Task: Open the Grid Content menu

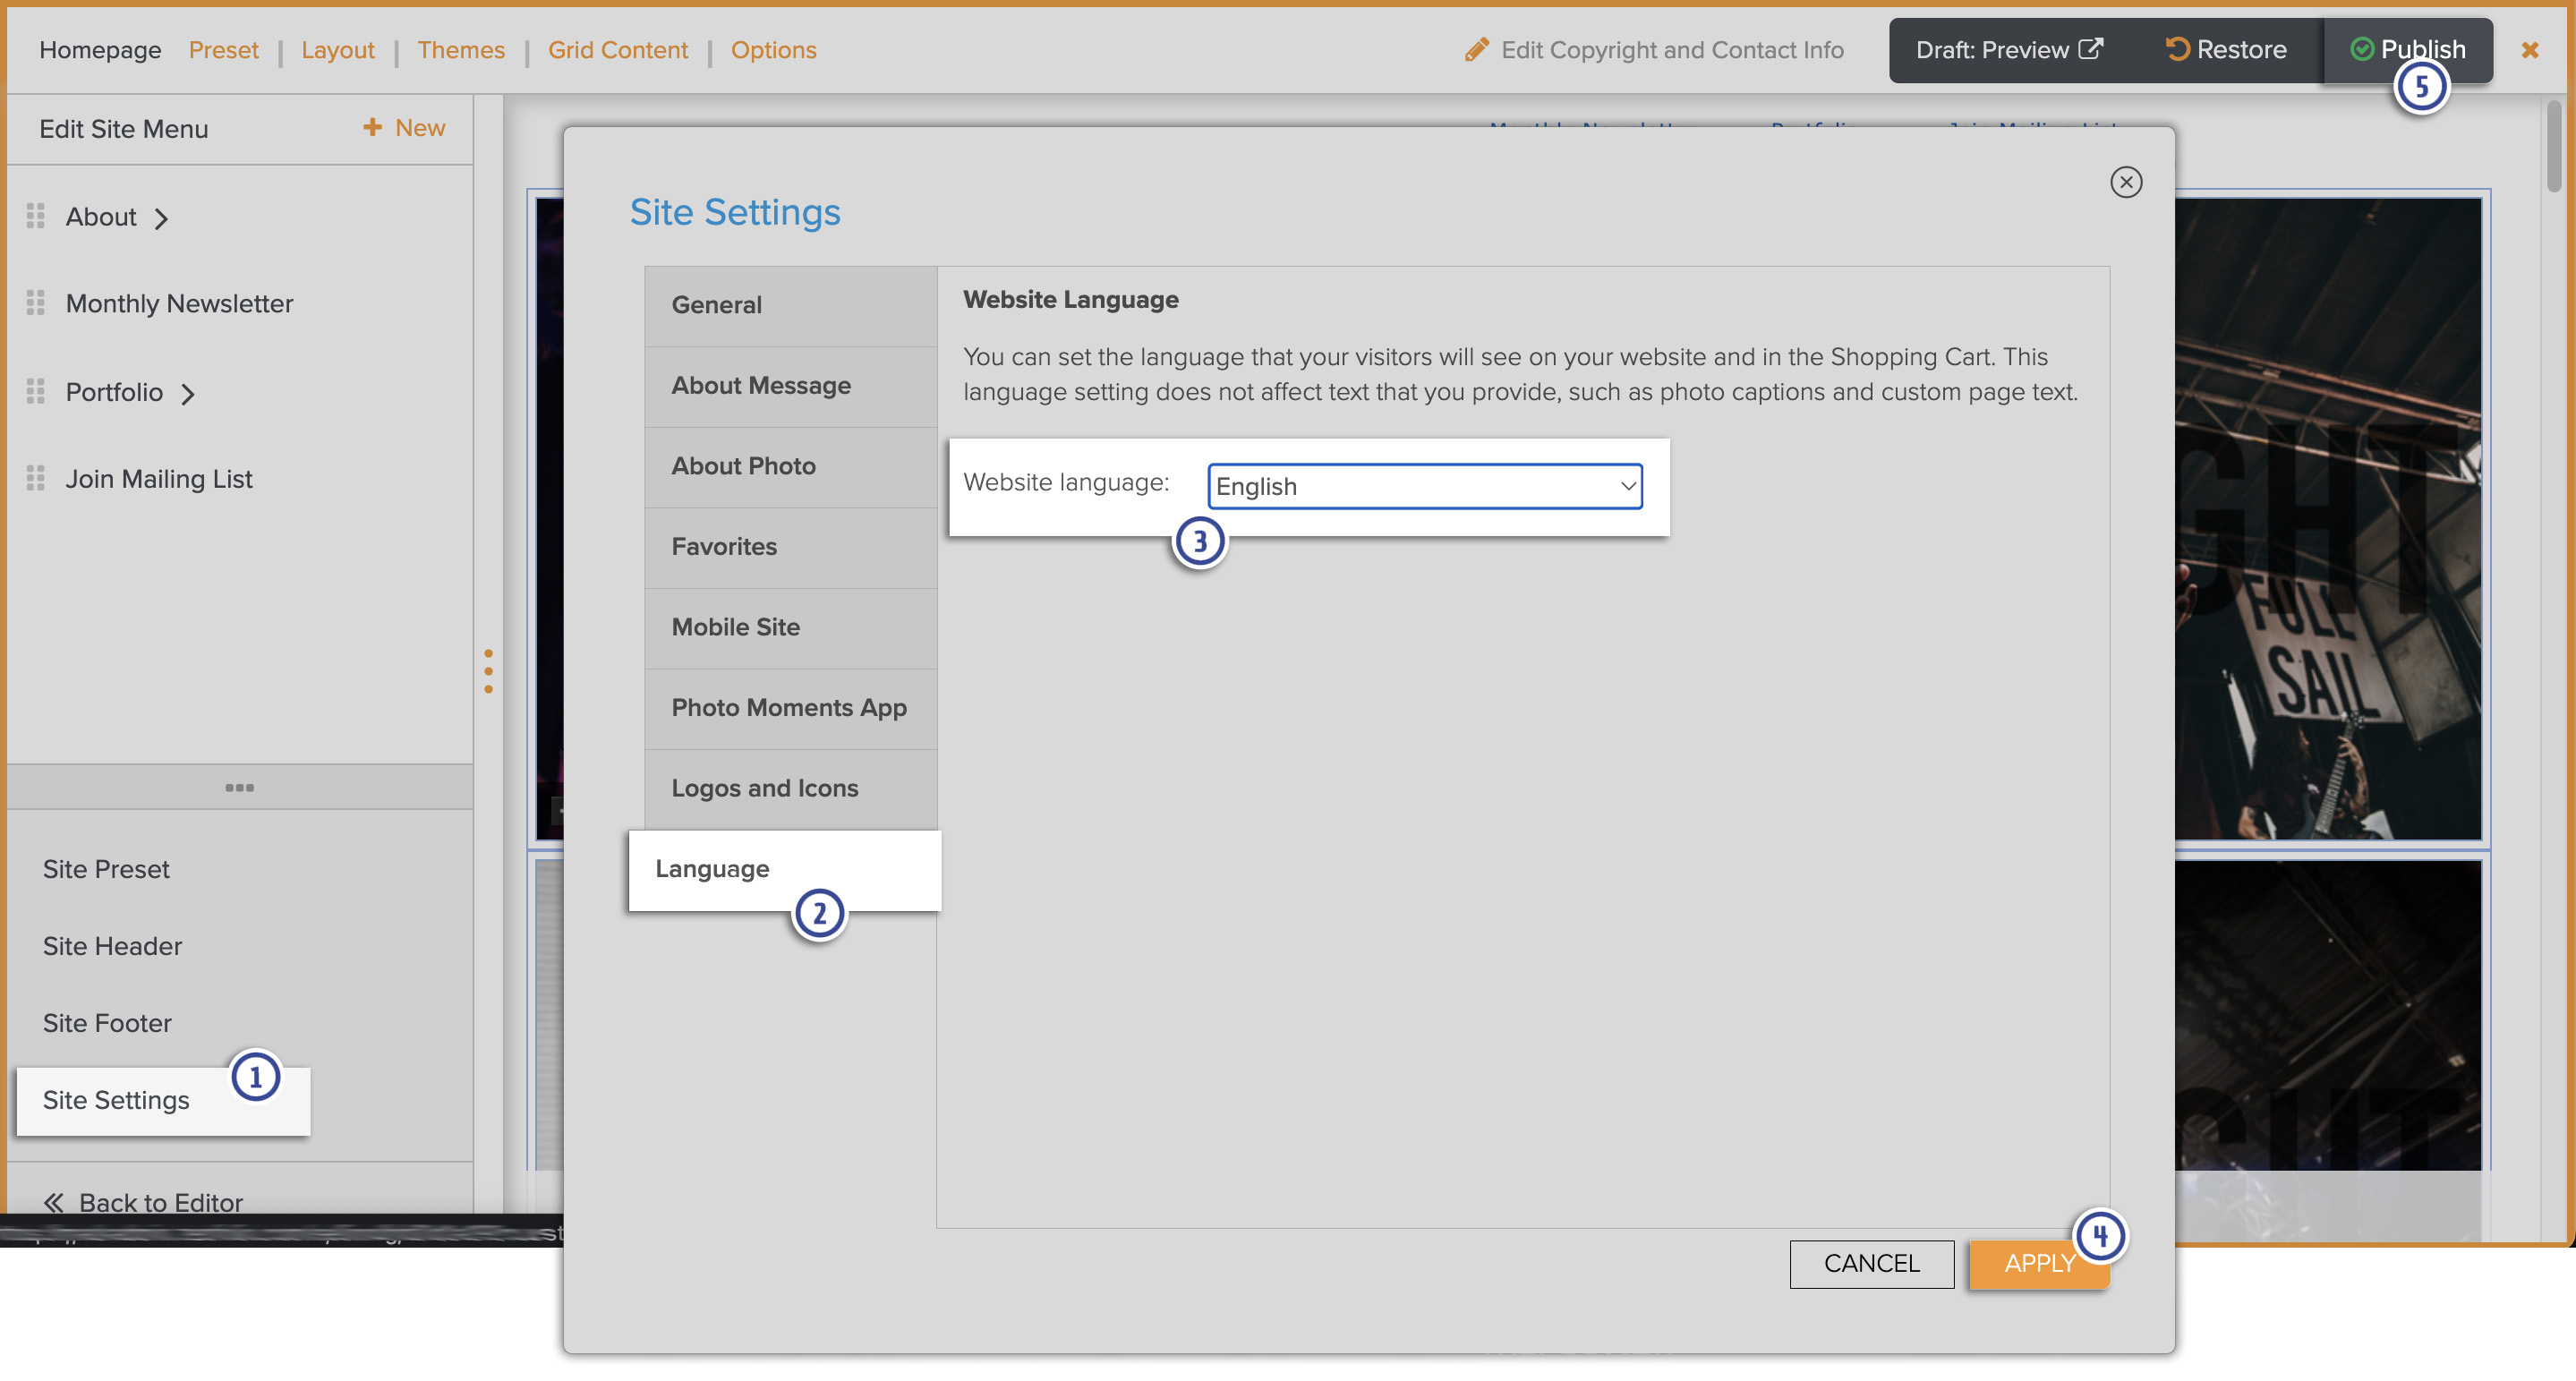Action: pos(618,50)
